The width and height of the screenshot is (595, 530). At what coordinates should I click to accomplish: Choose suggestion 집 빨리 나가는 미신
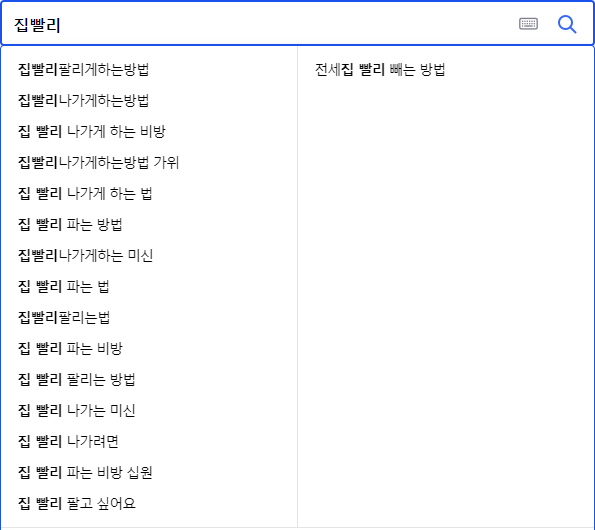(77, 410)
